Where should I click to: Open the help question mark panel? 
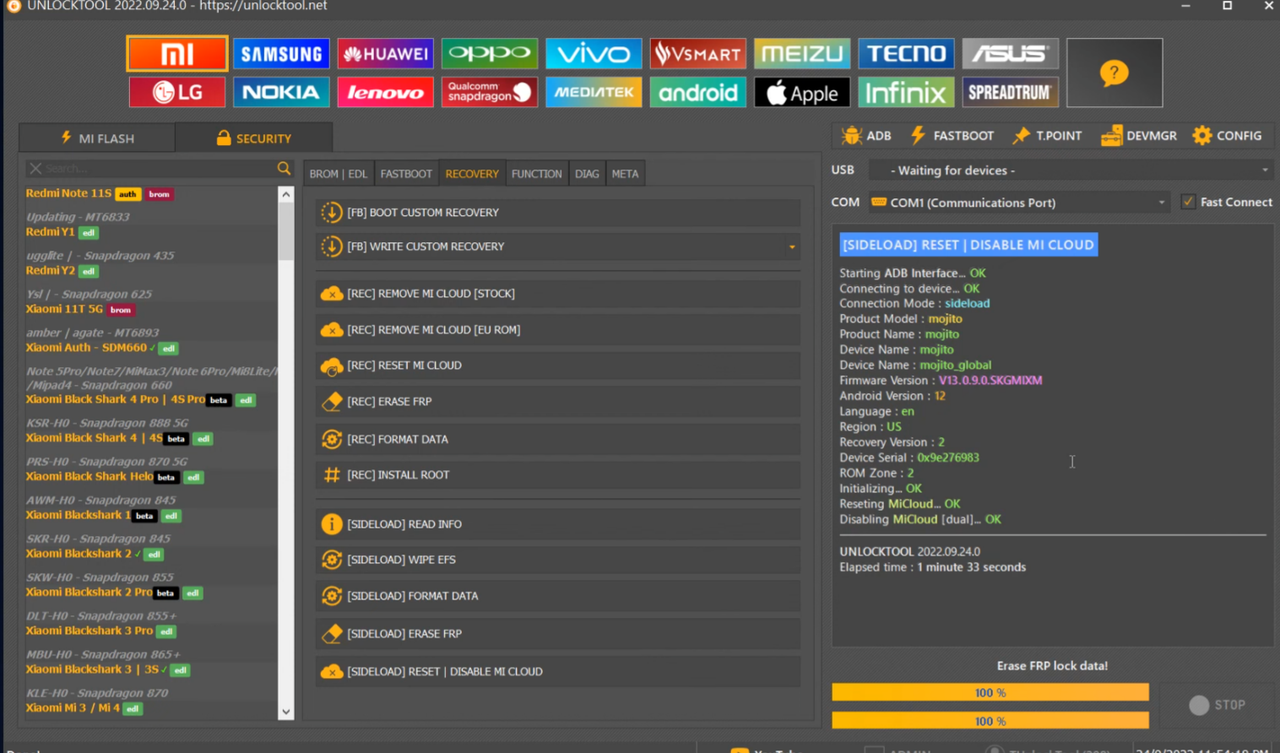1114,73
